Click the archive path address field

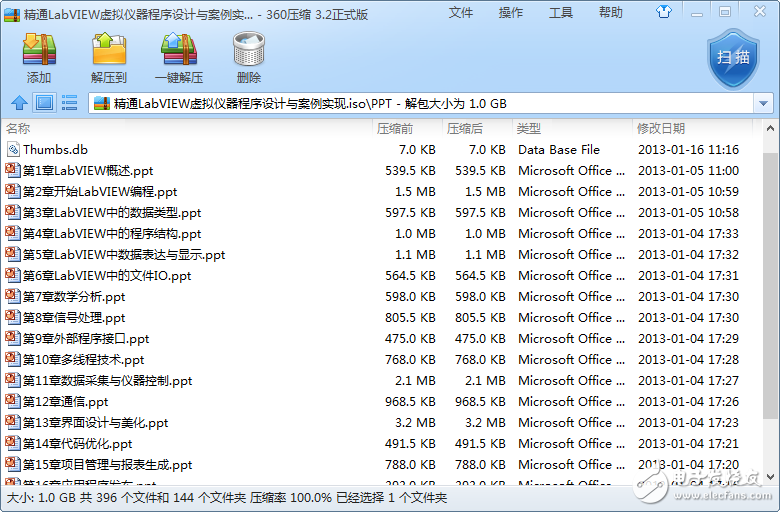coord(421,103)
